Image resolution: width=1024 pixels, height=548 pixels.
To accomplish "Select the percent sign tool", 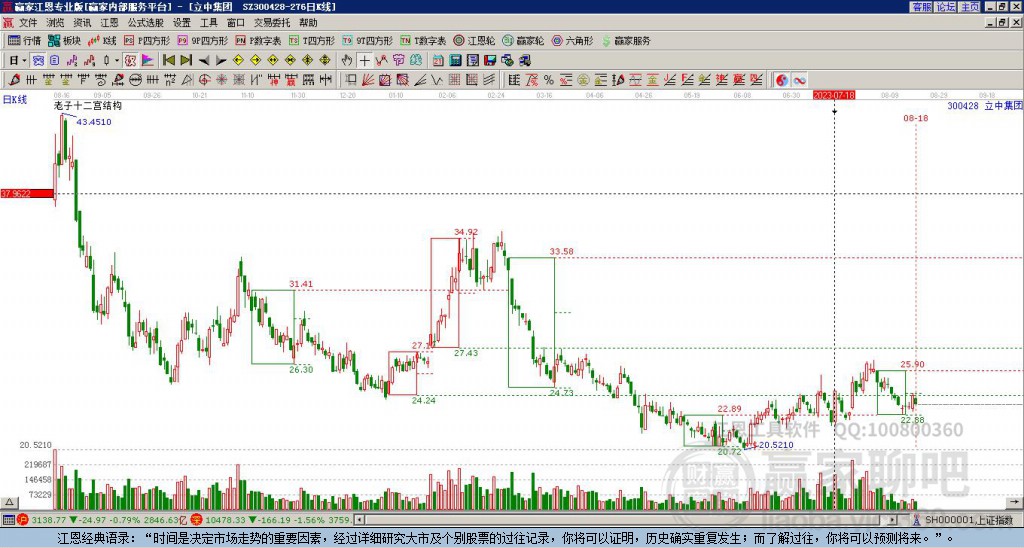I will [549, 80].
